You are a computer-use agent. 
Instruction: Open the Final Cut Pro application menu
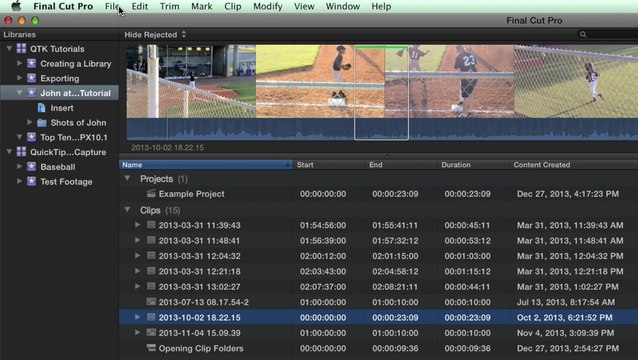pyautogui.click(x=63, y=6)
